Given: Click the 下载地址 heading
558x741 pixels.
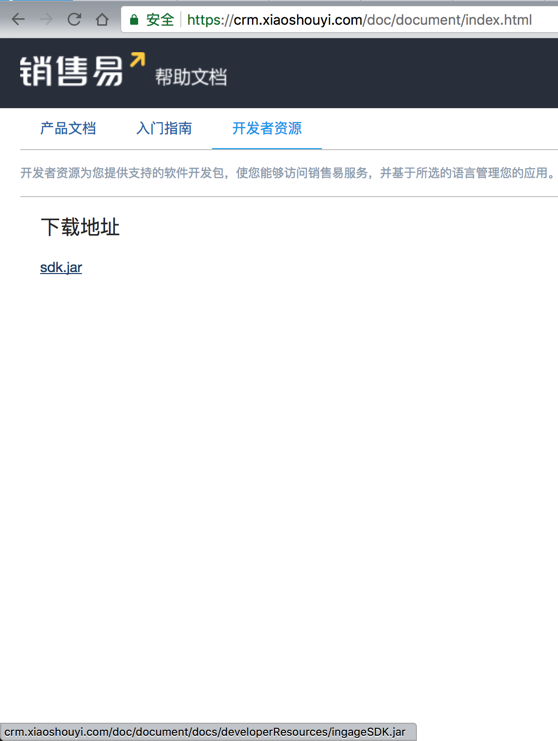Looking at the screenshot, I should 80,227.
